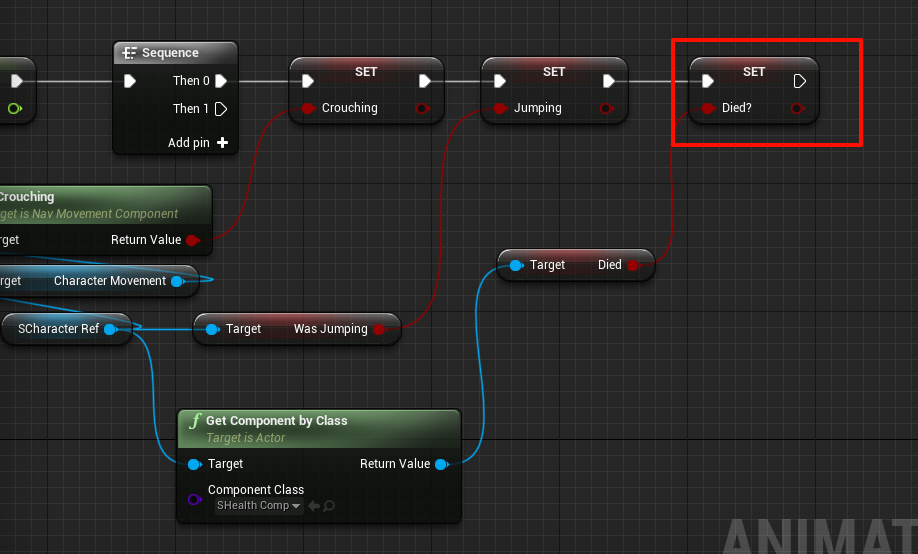Click the Died? boolean input pin
The width and height of the screenshot is (918, 554).
click(708, 108)
